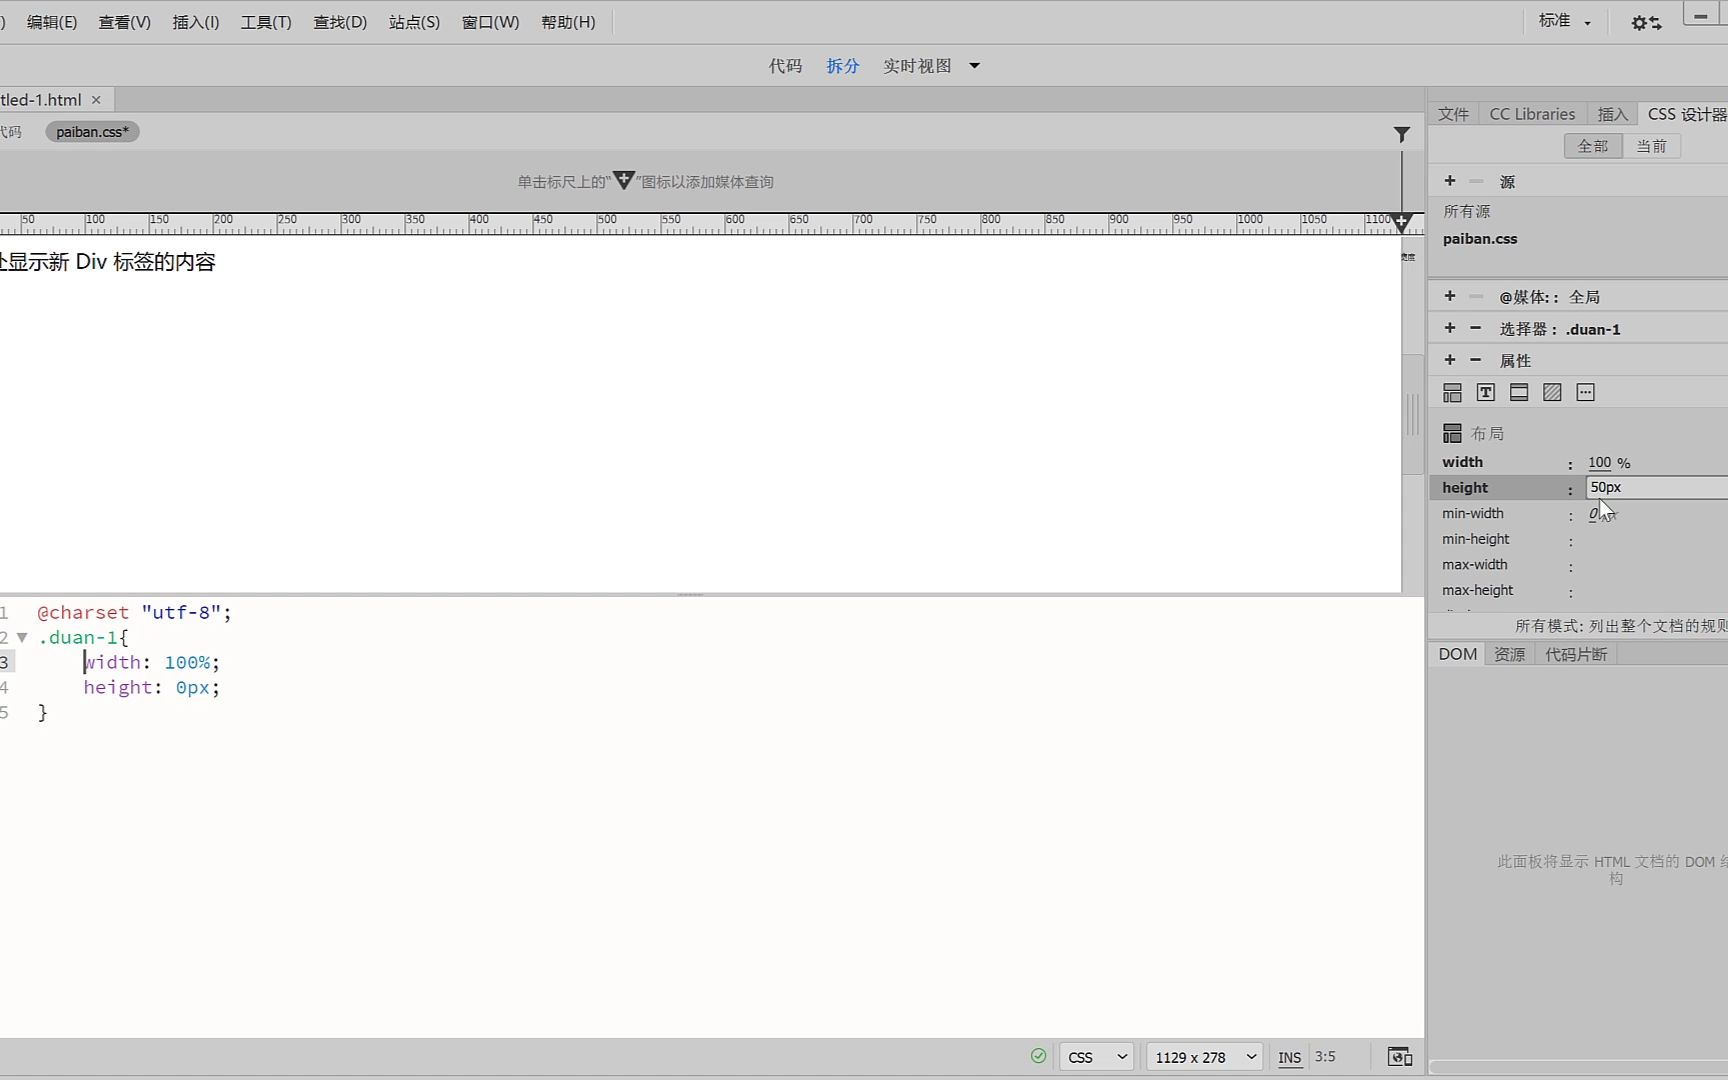Open the 查找(D) menu

click(340, 22)
